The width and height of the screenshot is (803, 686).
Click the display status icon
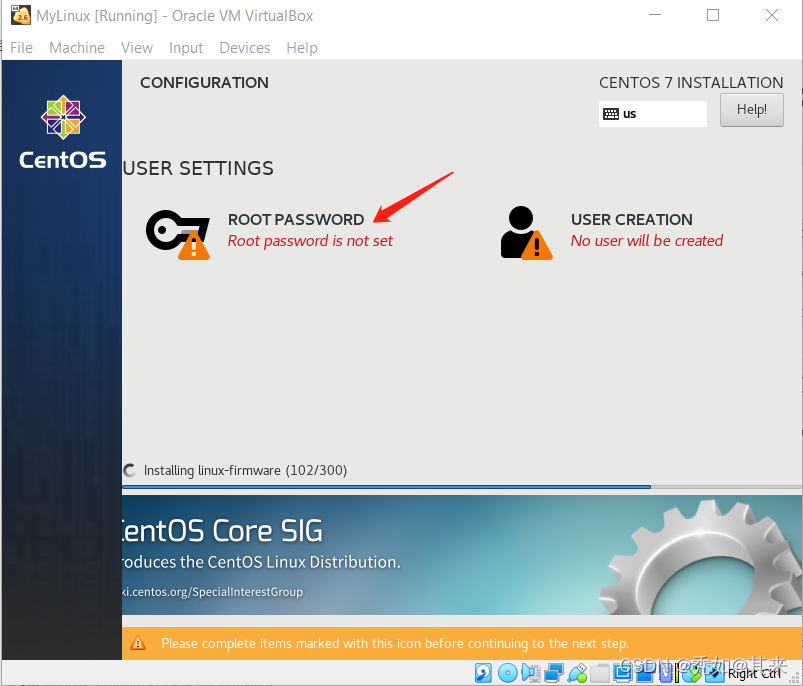point(623,673)
